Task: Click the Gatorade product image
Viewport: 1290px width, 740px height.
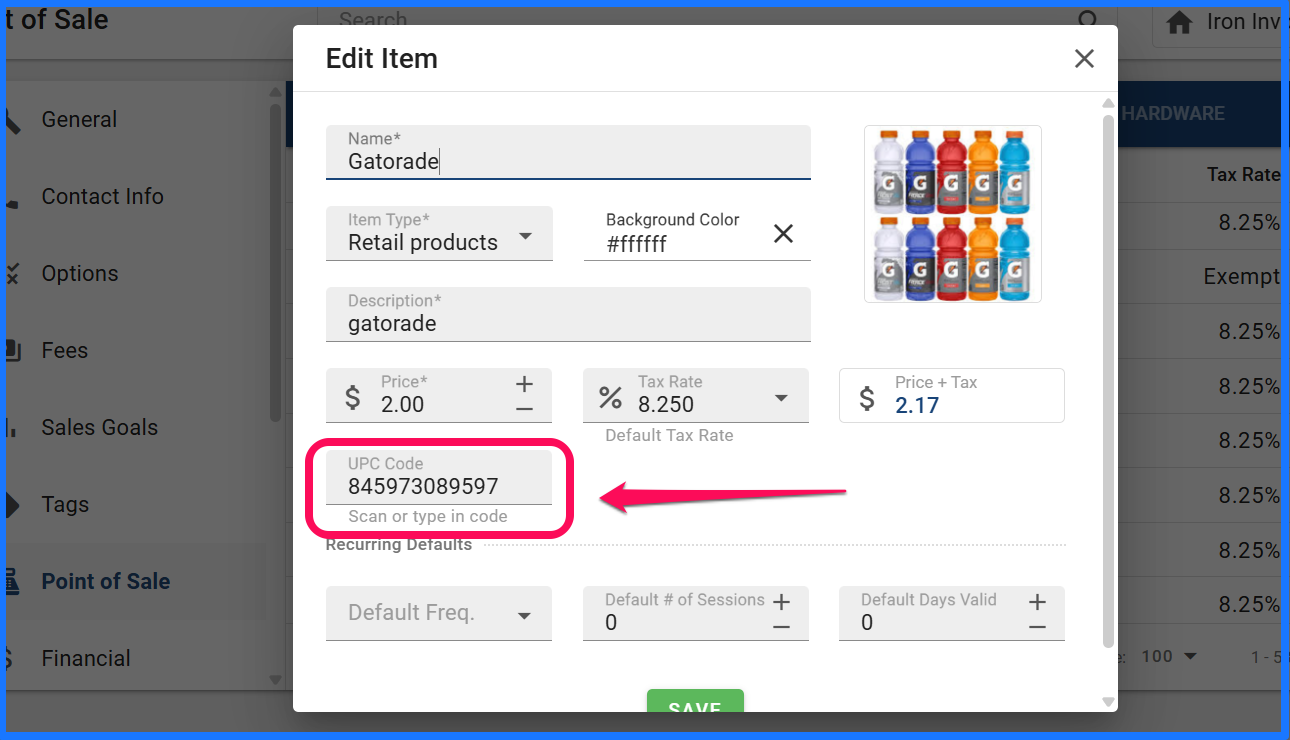Action: [x=953, y=214]
